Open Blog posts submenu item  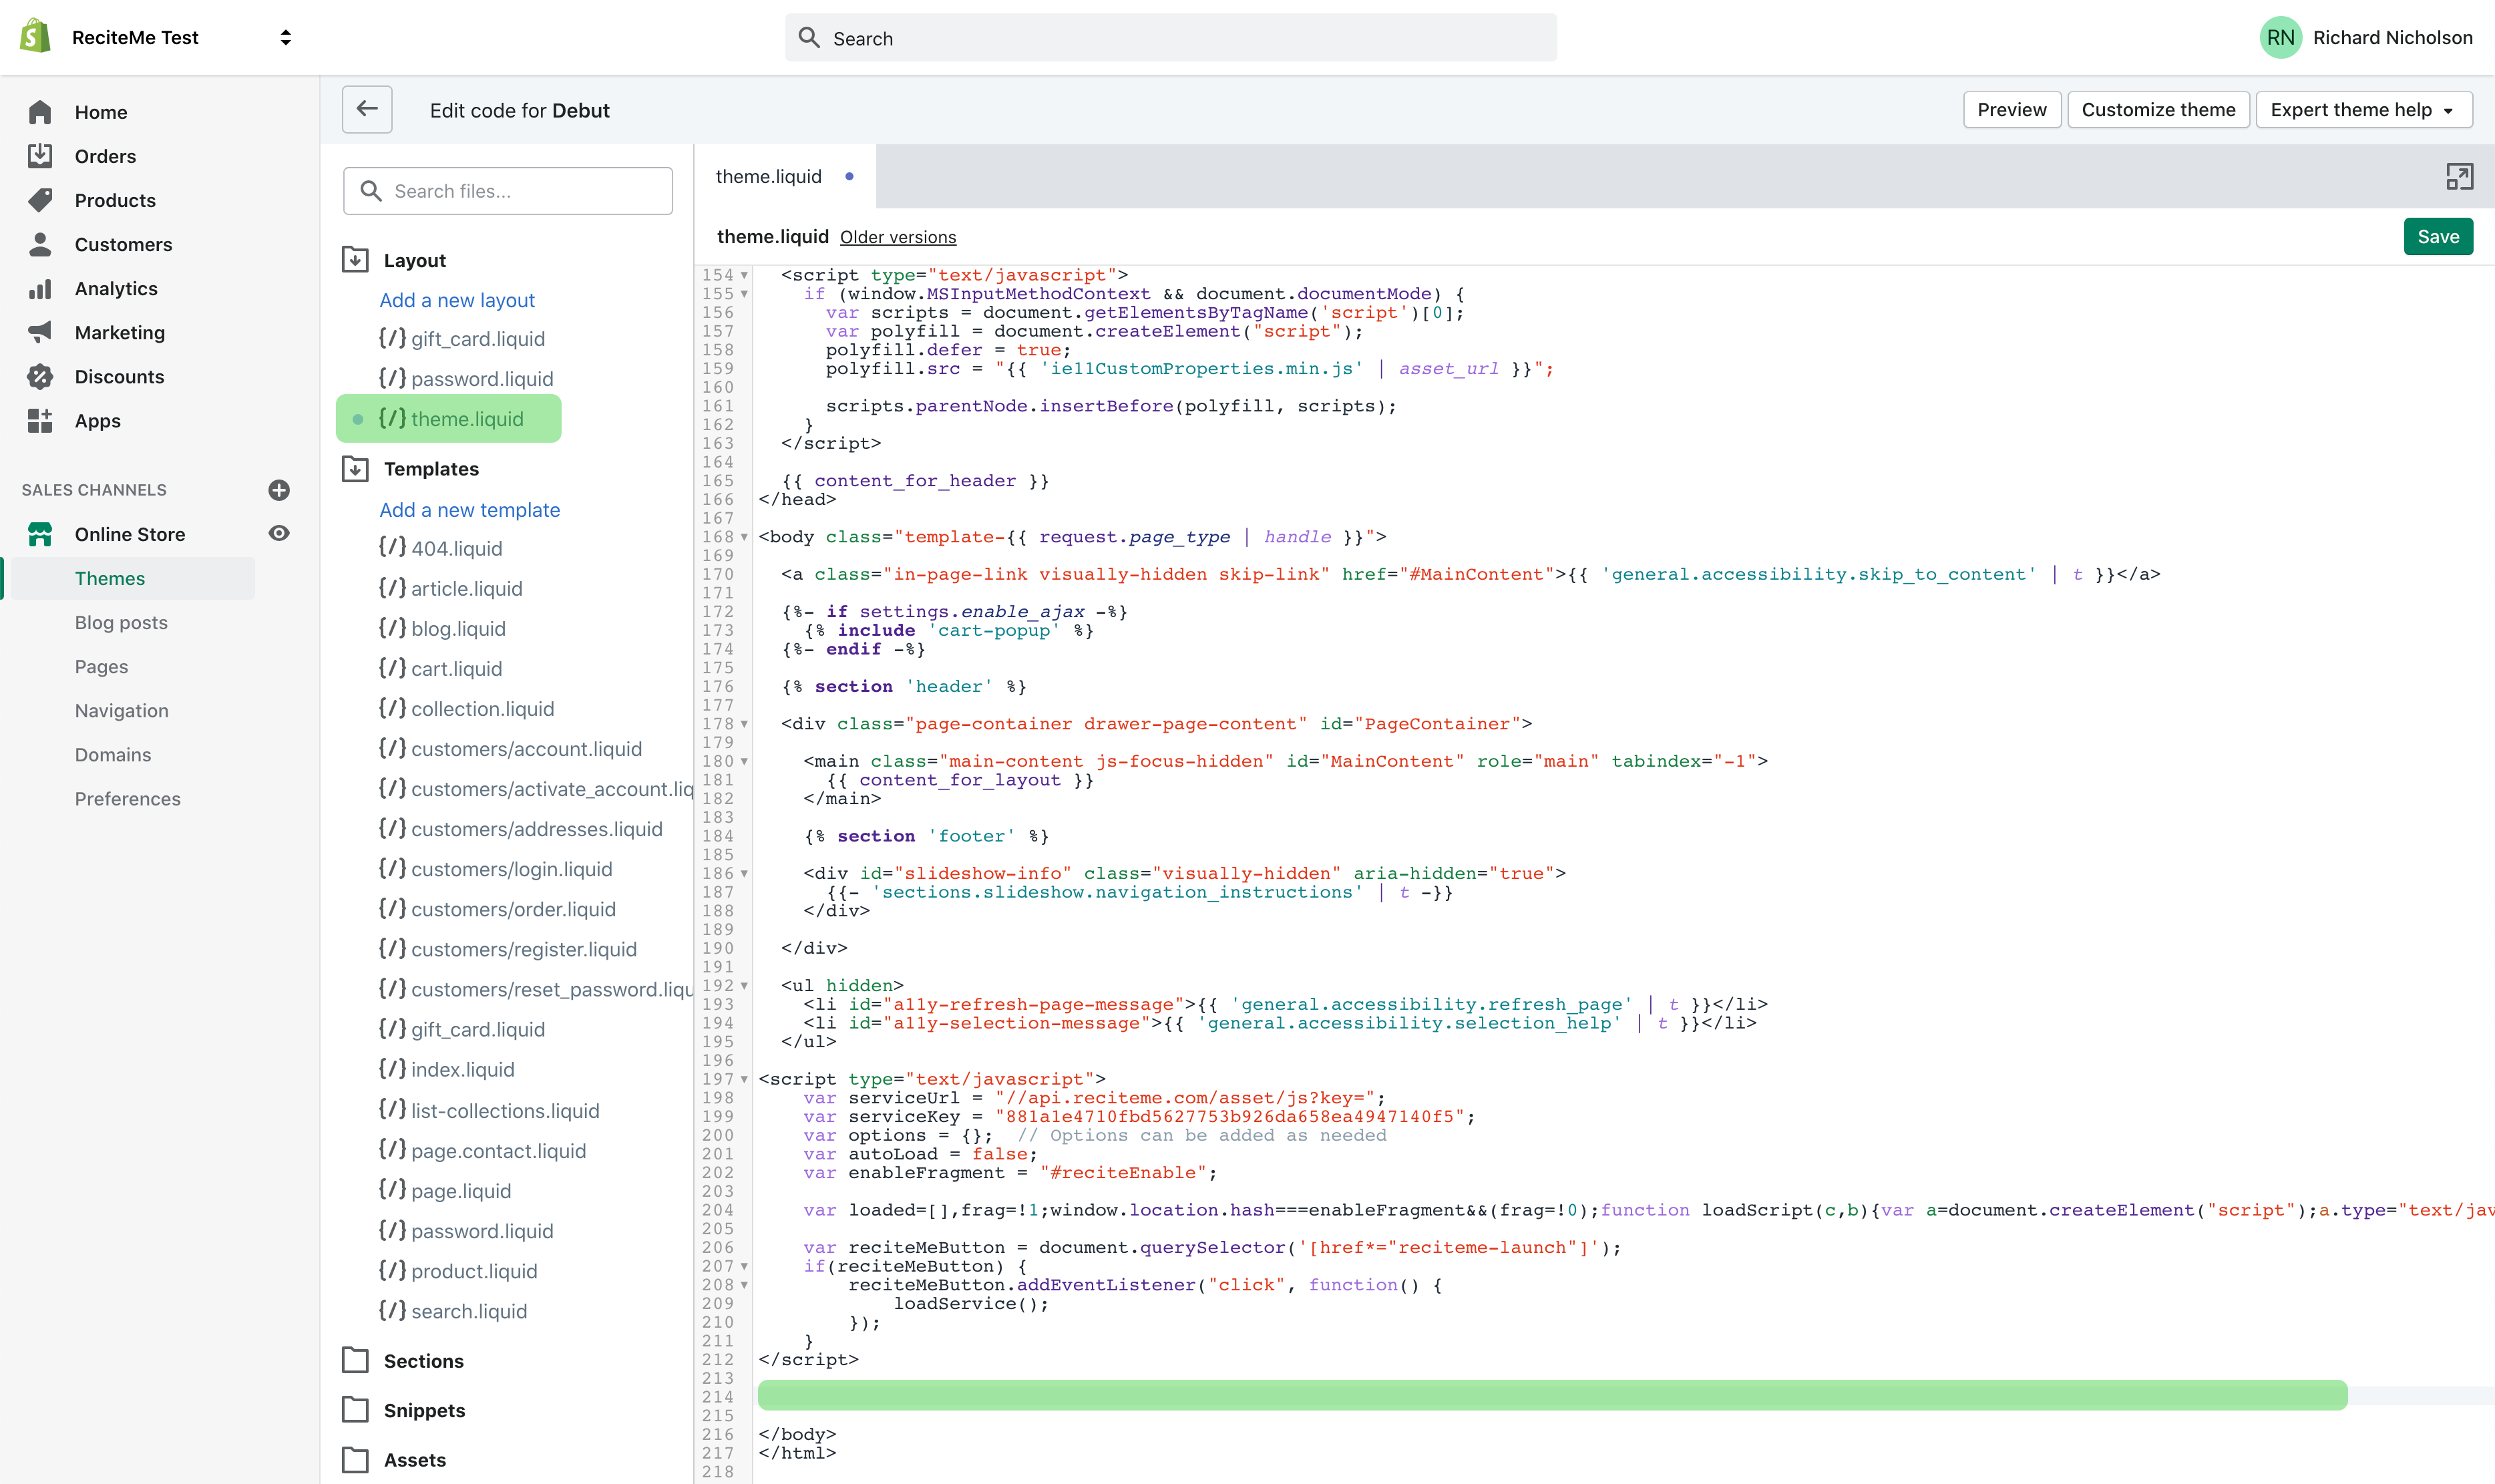click(121, 622)
